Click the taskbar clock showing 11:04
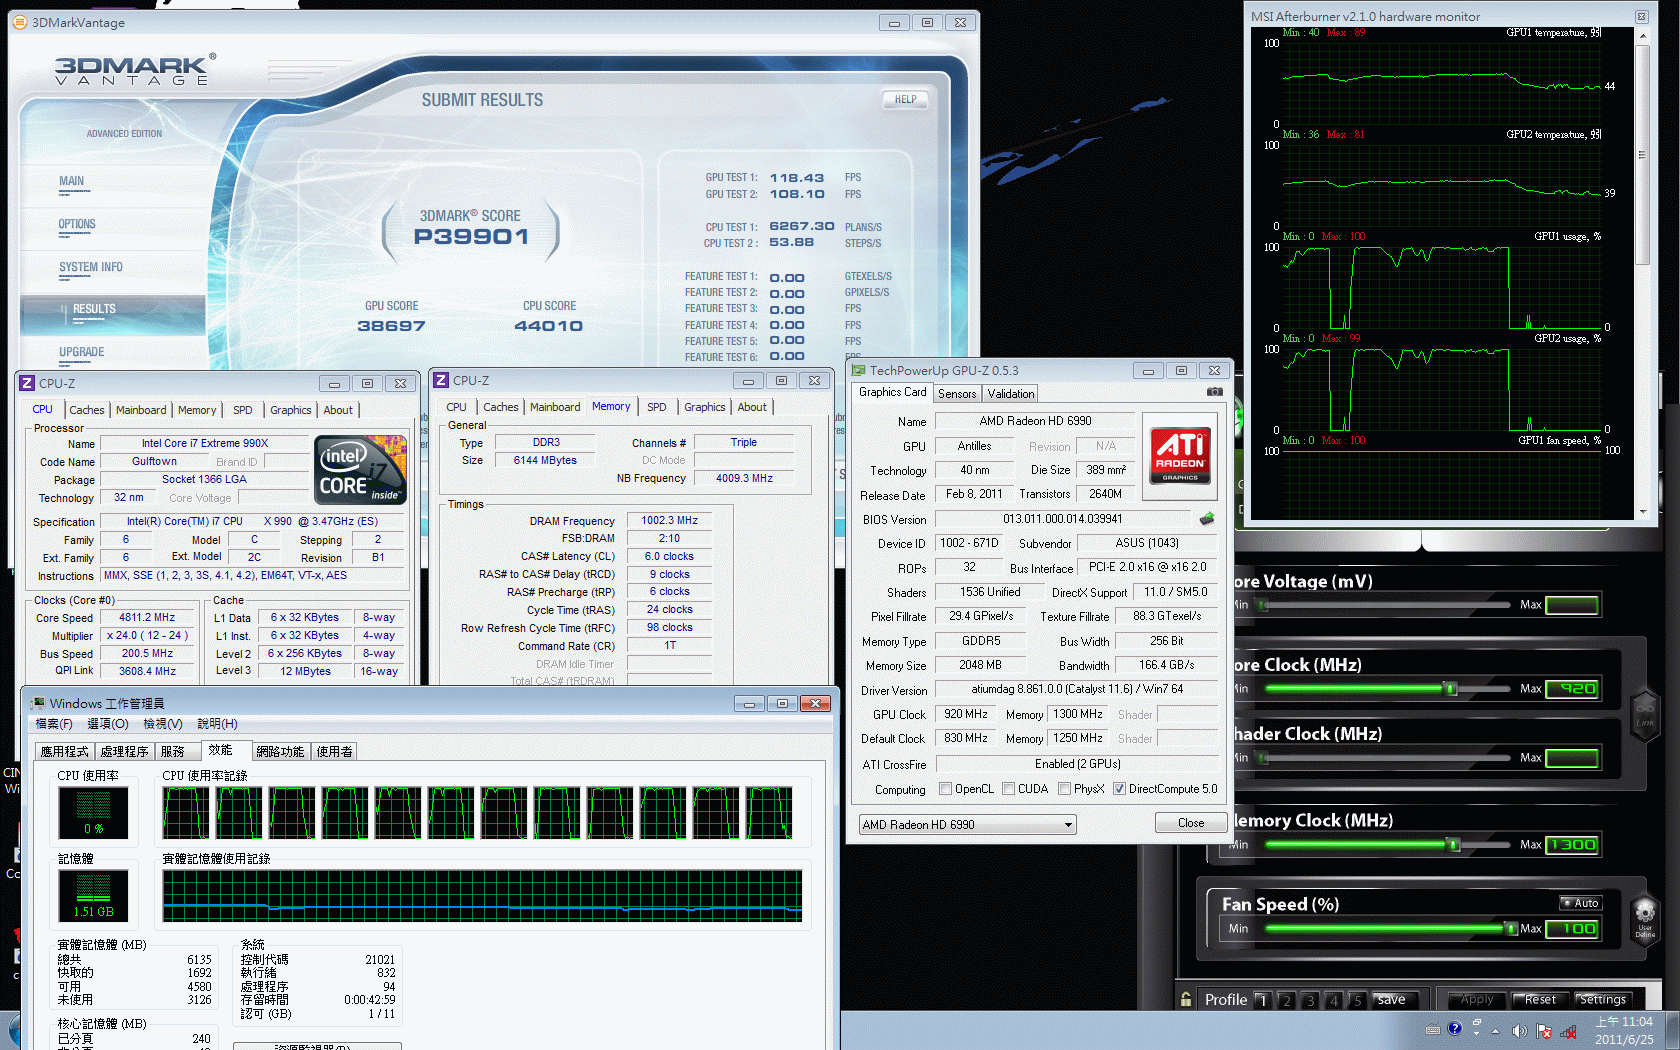Screen dimensions: 1680x1050 [1624, 1030]
